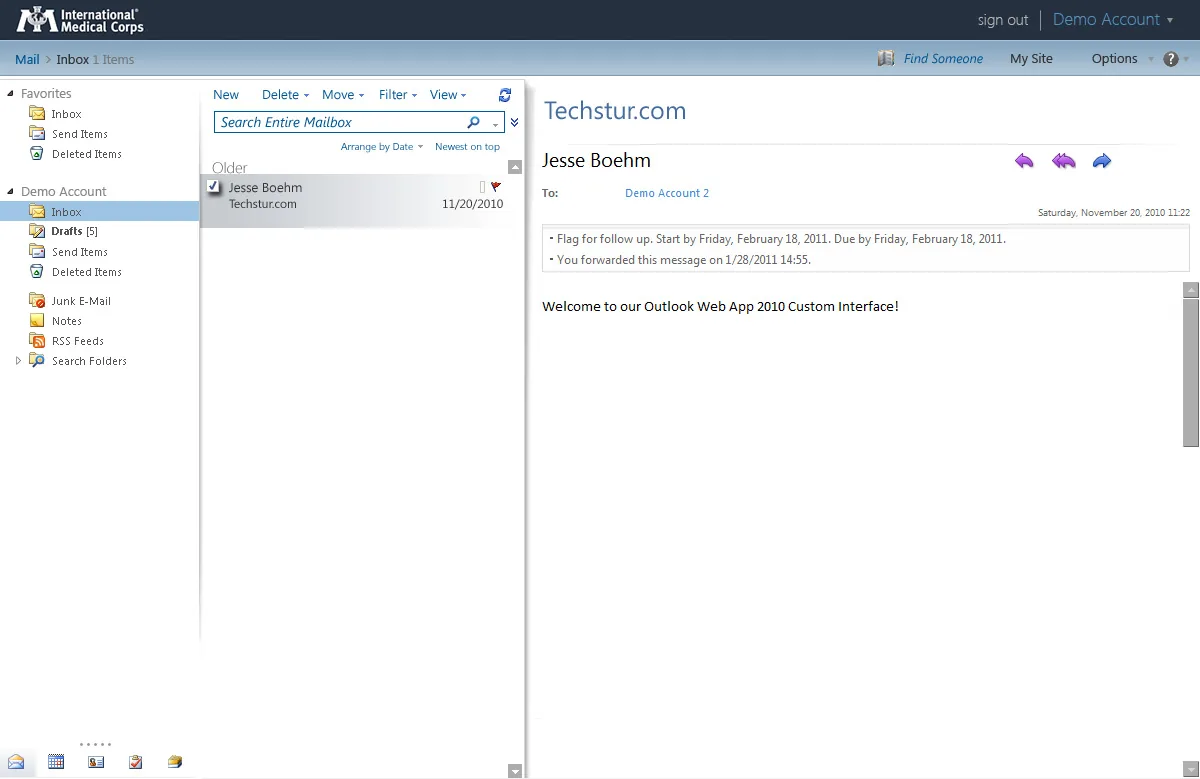Open the Drafts [5] folder

point(74,231)
